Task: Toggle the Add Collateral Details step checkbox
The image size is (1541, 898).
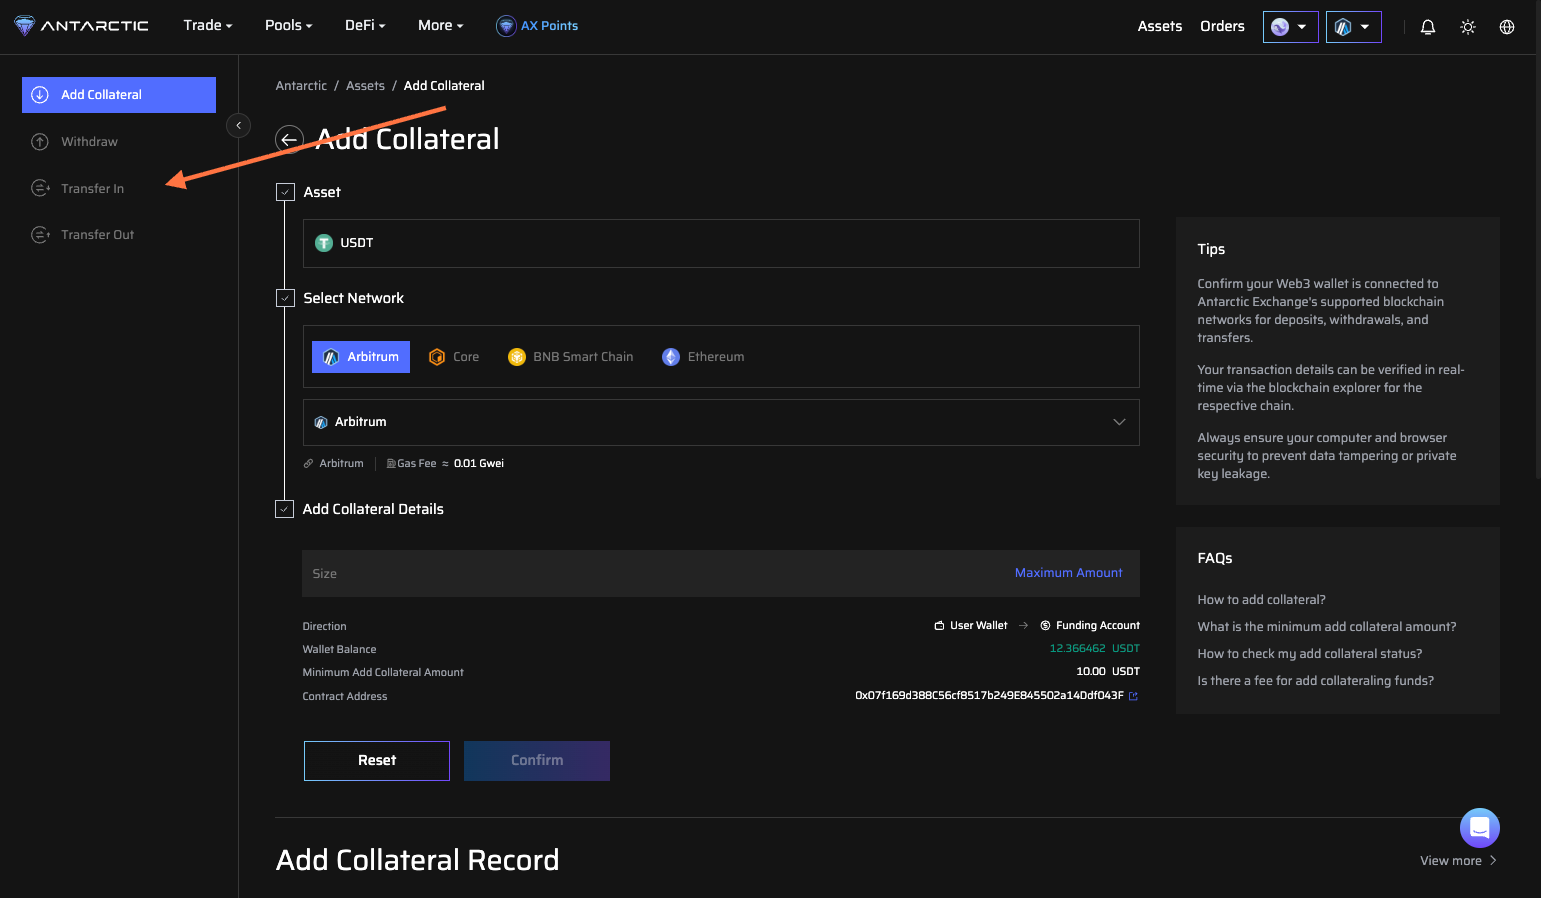Action: point(285,509)
